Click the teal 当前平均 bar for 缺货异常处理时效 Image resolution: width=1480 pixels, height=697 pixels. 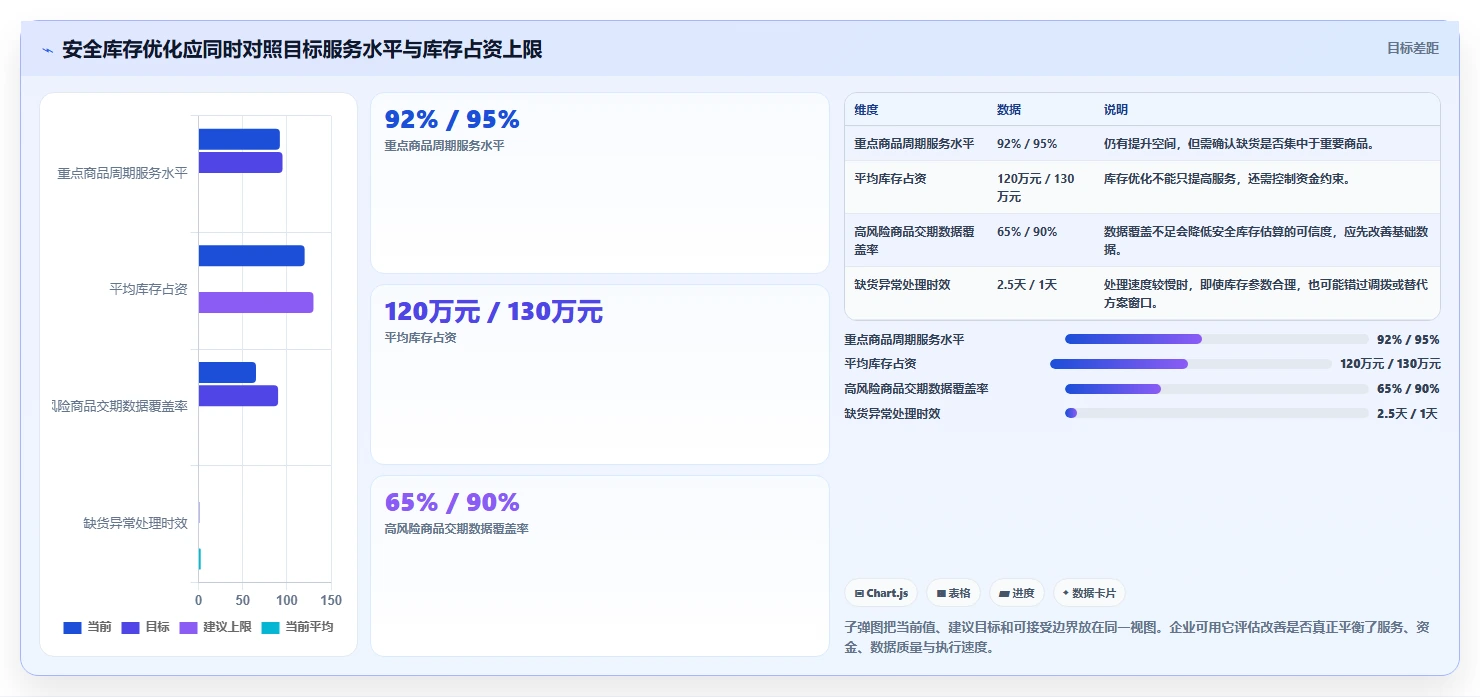(x=199, y=559)
